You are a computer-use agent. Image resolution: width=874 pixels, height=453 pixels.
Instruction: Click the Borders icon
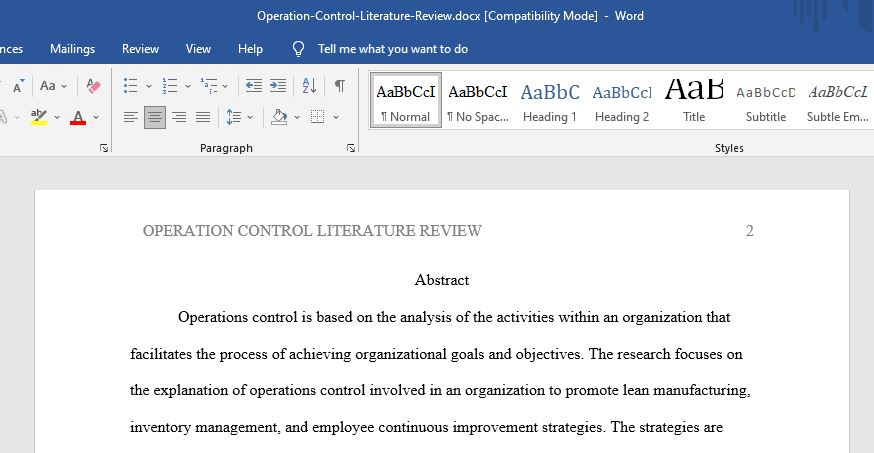[318, 117]
